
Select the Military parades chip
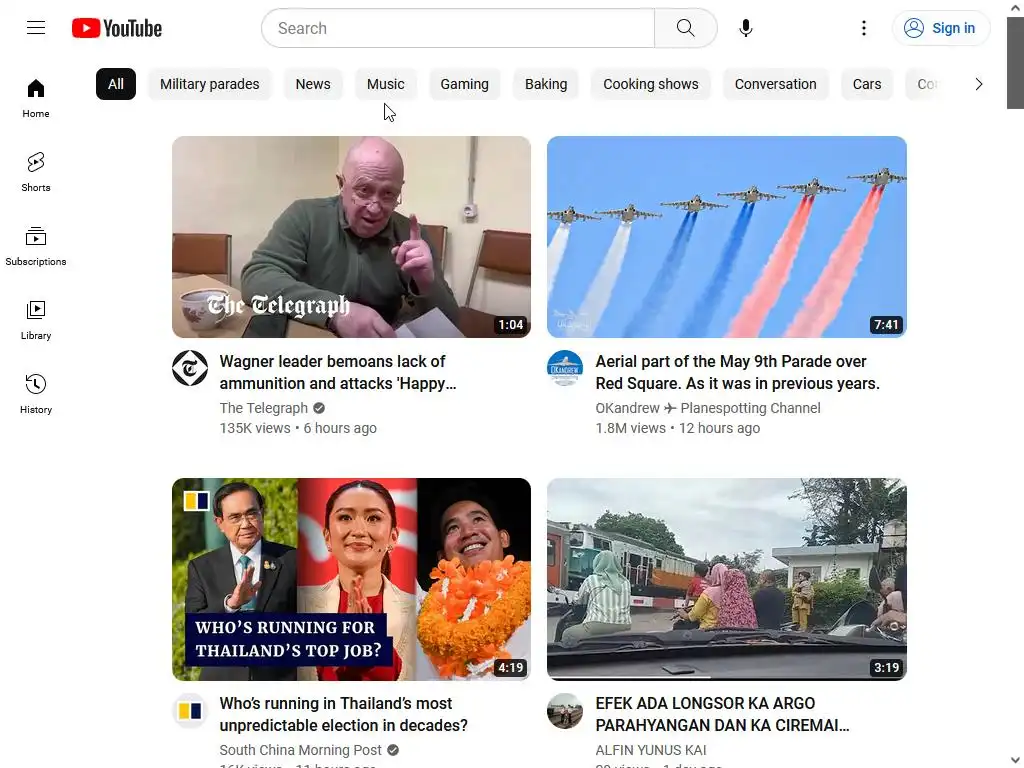tap(210, 84)
